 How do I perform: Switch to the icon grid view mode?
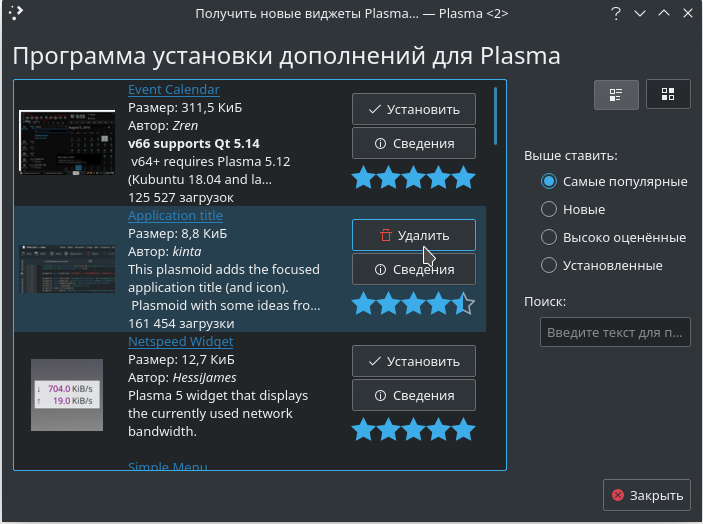[x=668, y=94]
